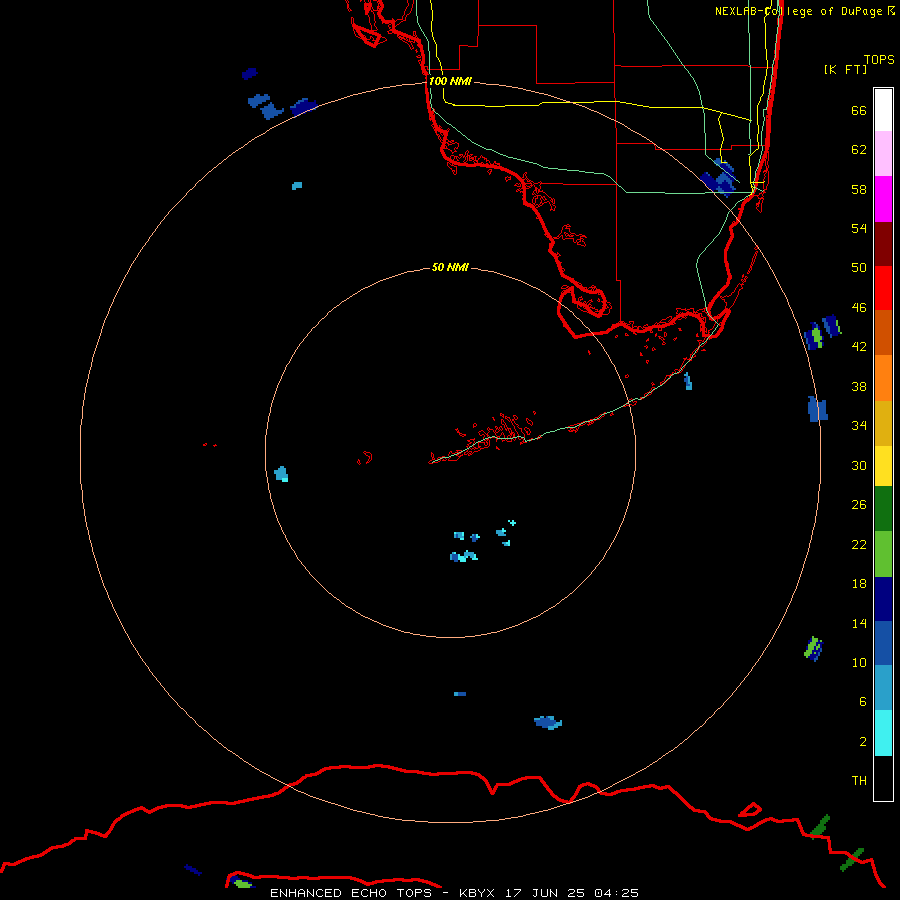Click the cyan 2-6 kft legend swatch
Image resolution: width=900 pixels, height=900 pixels.
883,733
